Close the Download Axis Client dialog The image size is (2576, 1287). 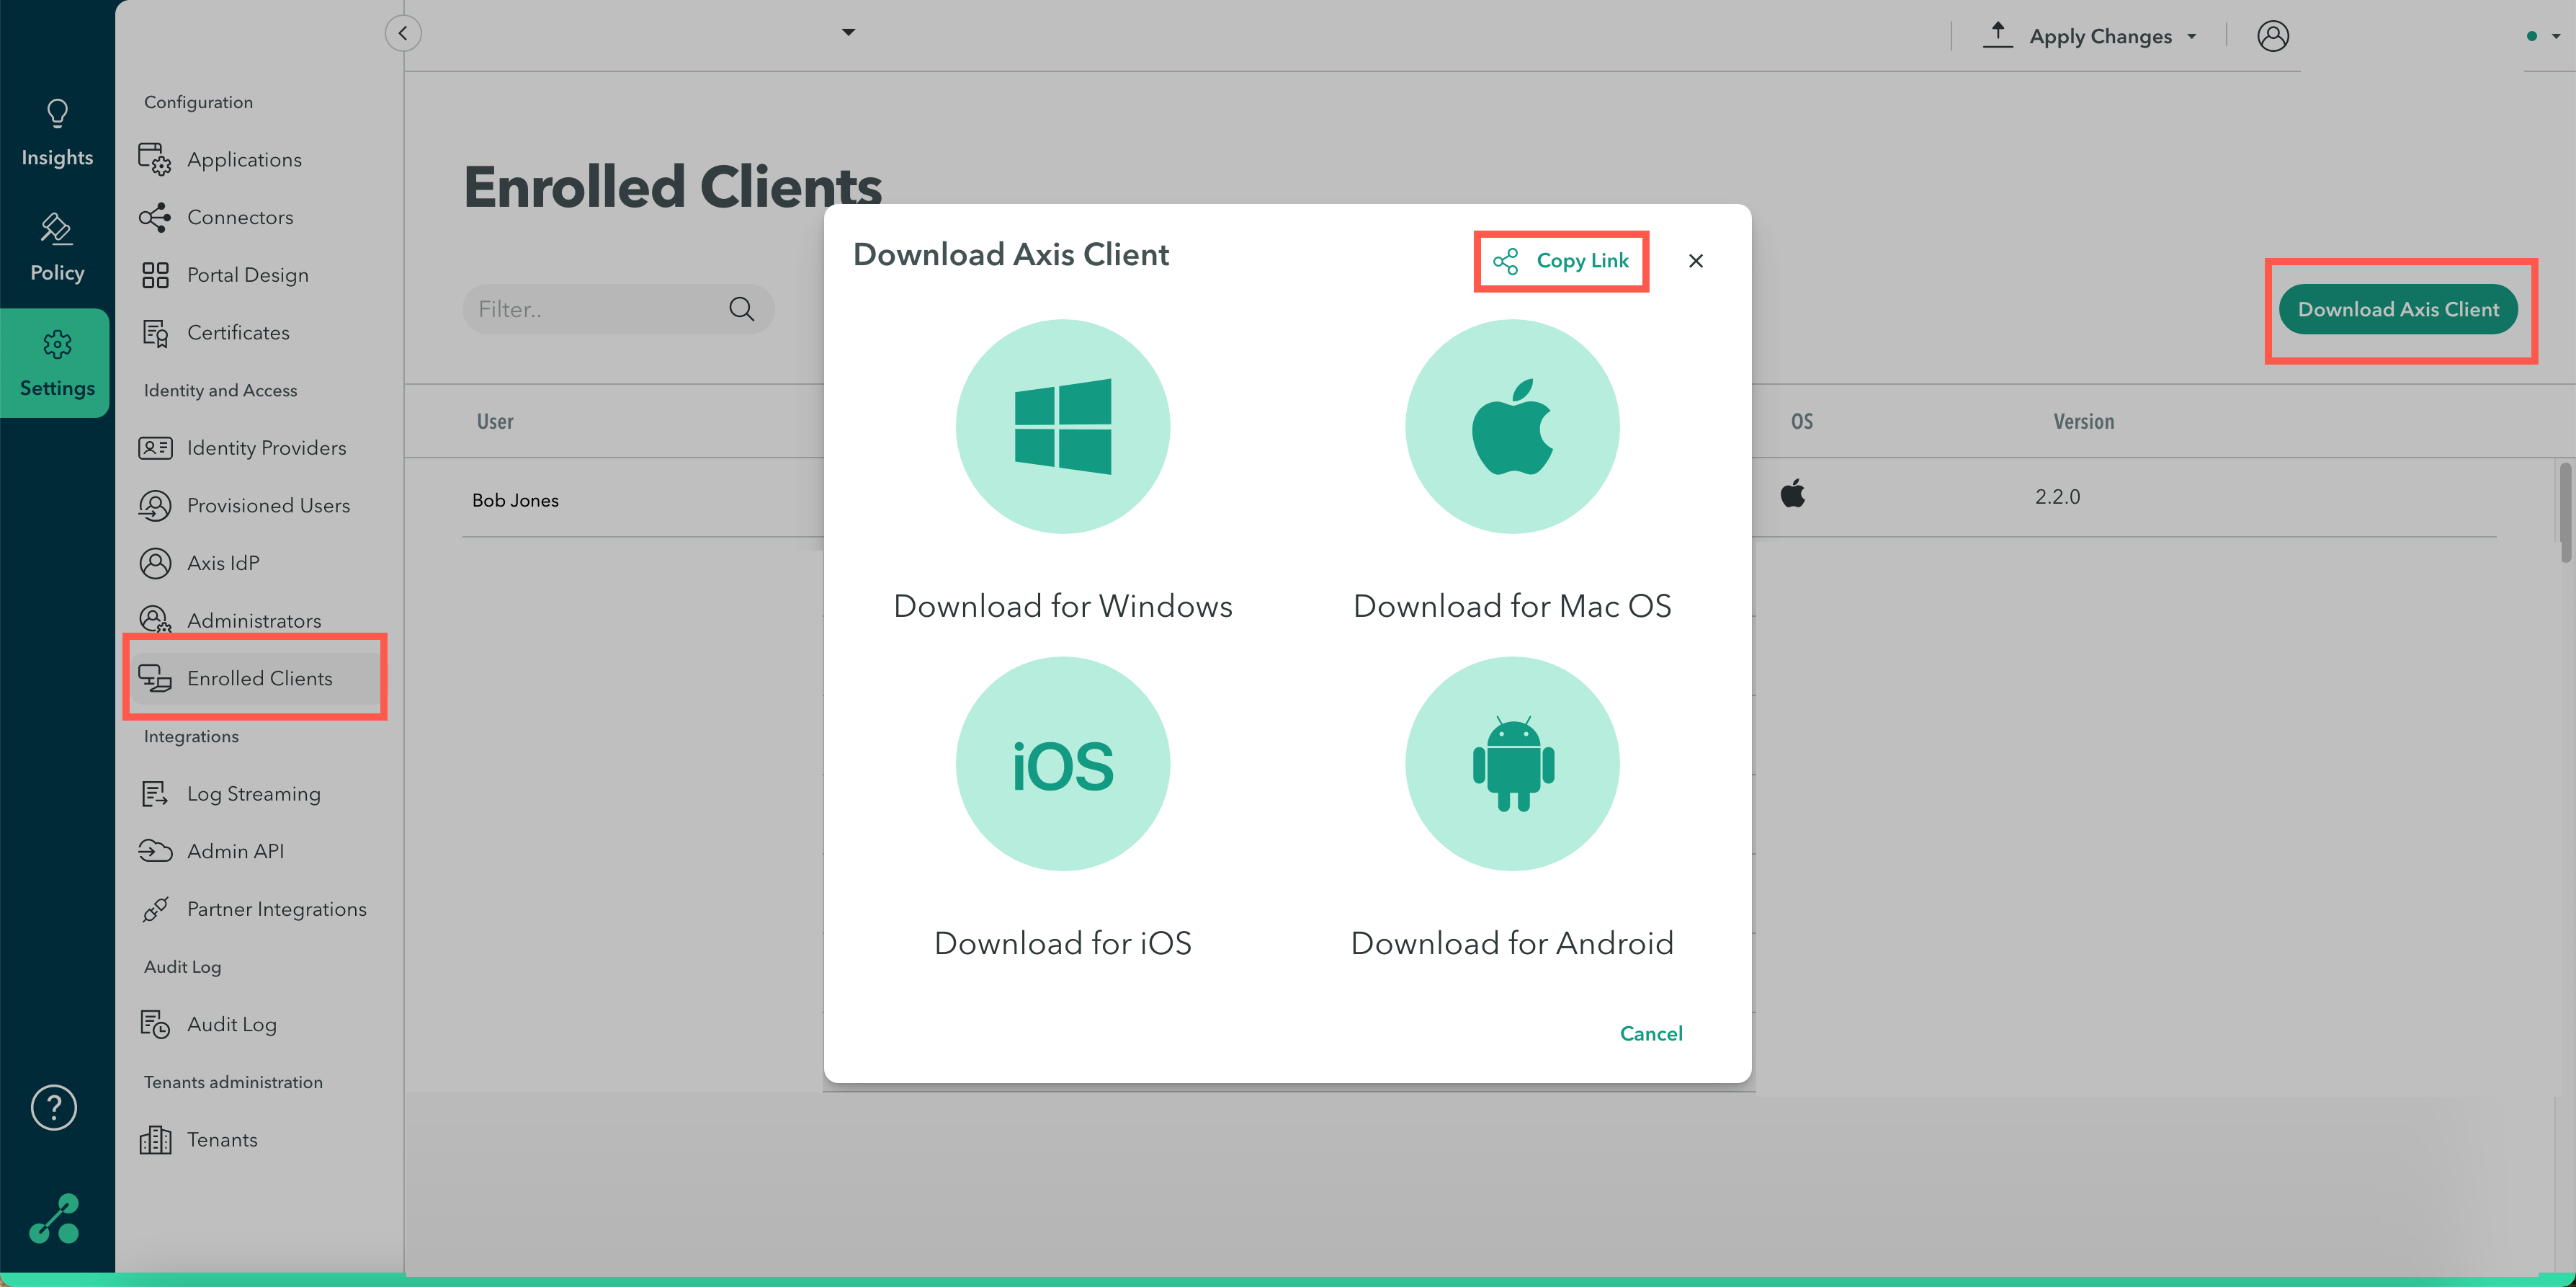pyautogui.click(x=1695, y=261)
